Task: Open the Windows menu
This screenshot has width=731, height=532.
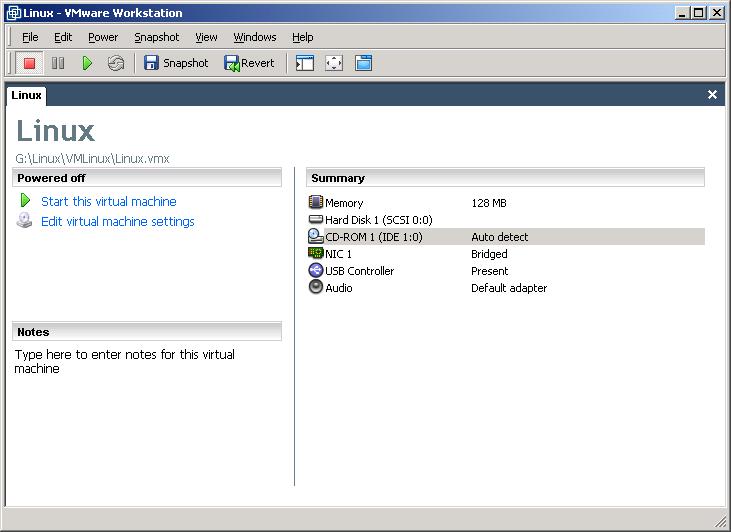Action: tap(255, 37)
